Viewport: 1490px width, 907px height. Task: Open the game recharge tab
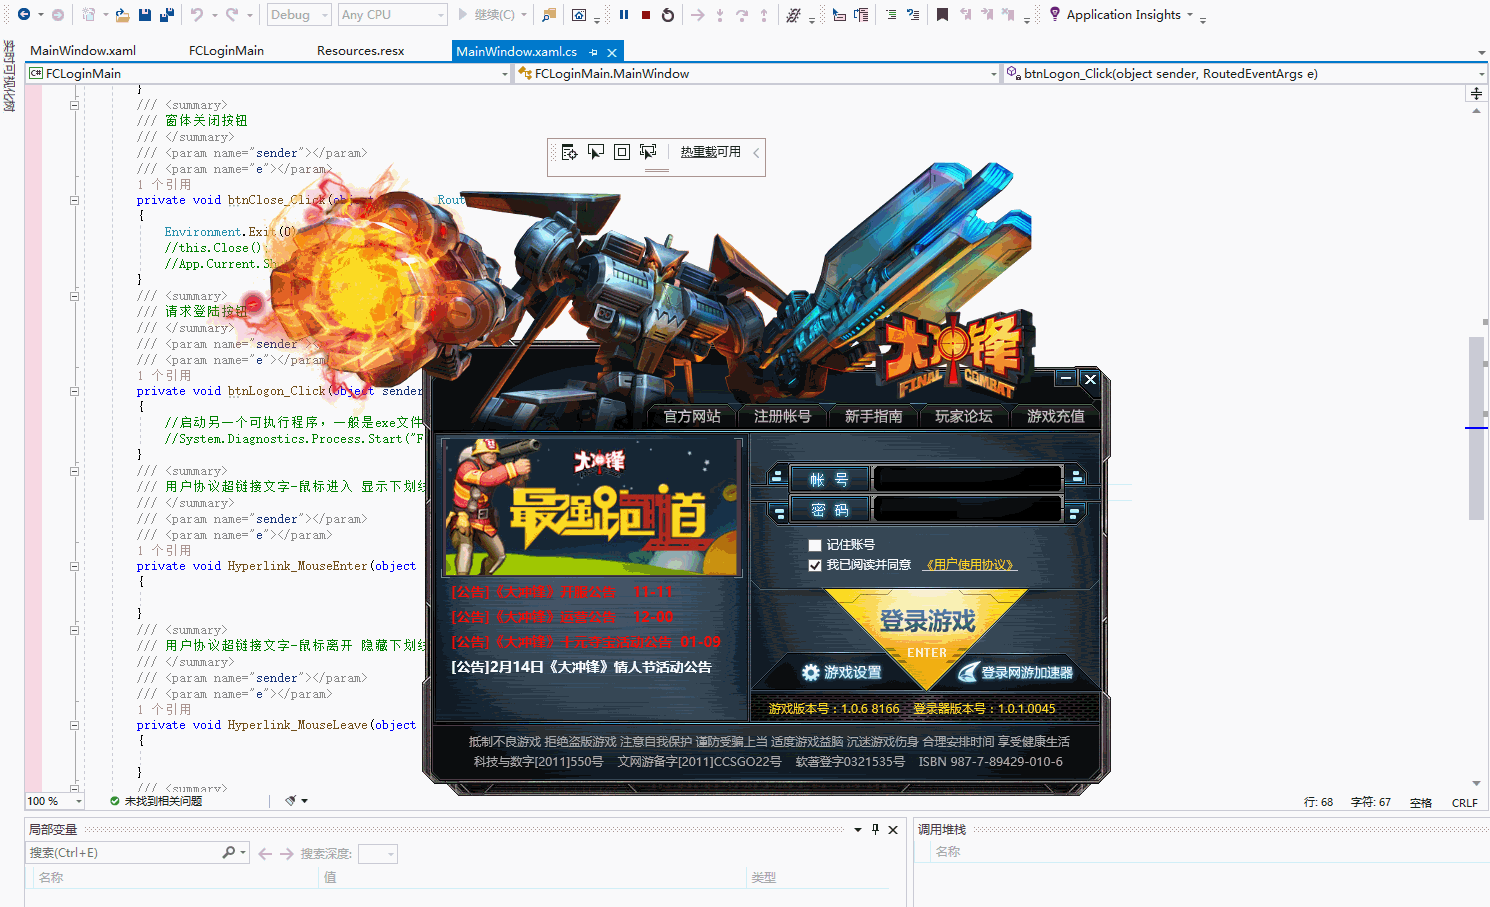tap(1055, 416)
